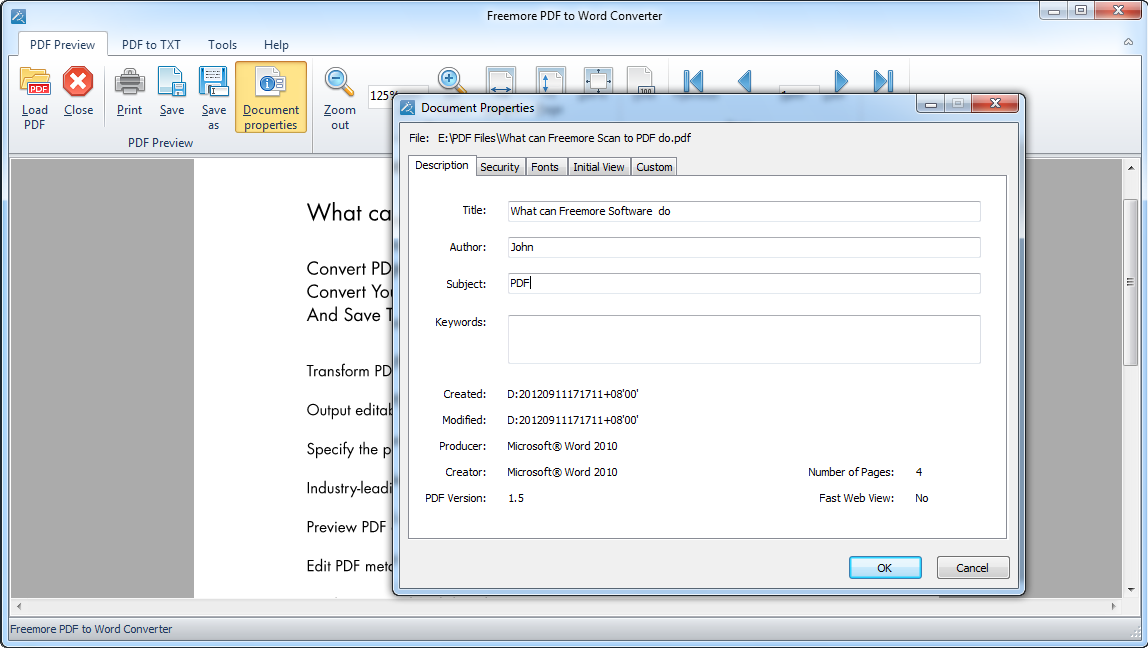Viewport: 1148px width, 648px height.
Task: Switch to PDF to TXT tab
Action: click(x=151, y=44)
